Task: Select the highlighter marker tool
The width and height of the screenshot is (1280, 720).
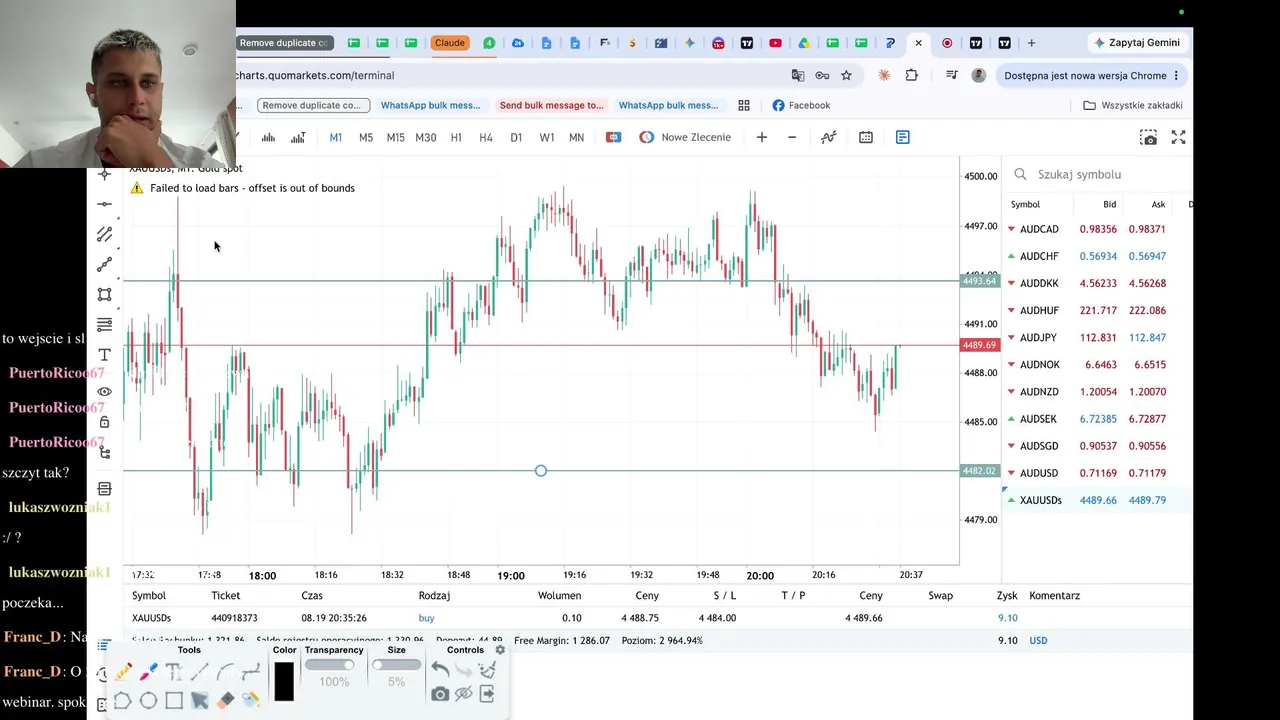Action: 149,672
